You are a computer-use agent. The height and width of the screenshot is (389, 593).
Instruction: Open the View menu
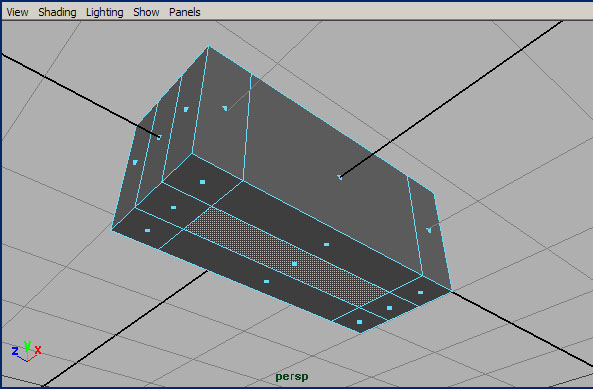click(x=17, y=12)
